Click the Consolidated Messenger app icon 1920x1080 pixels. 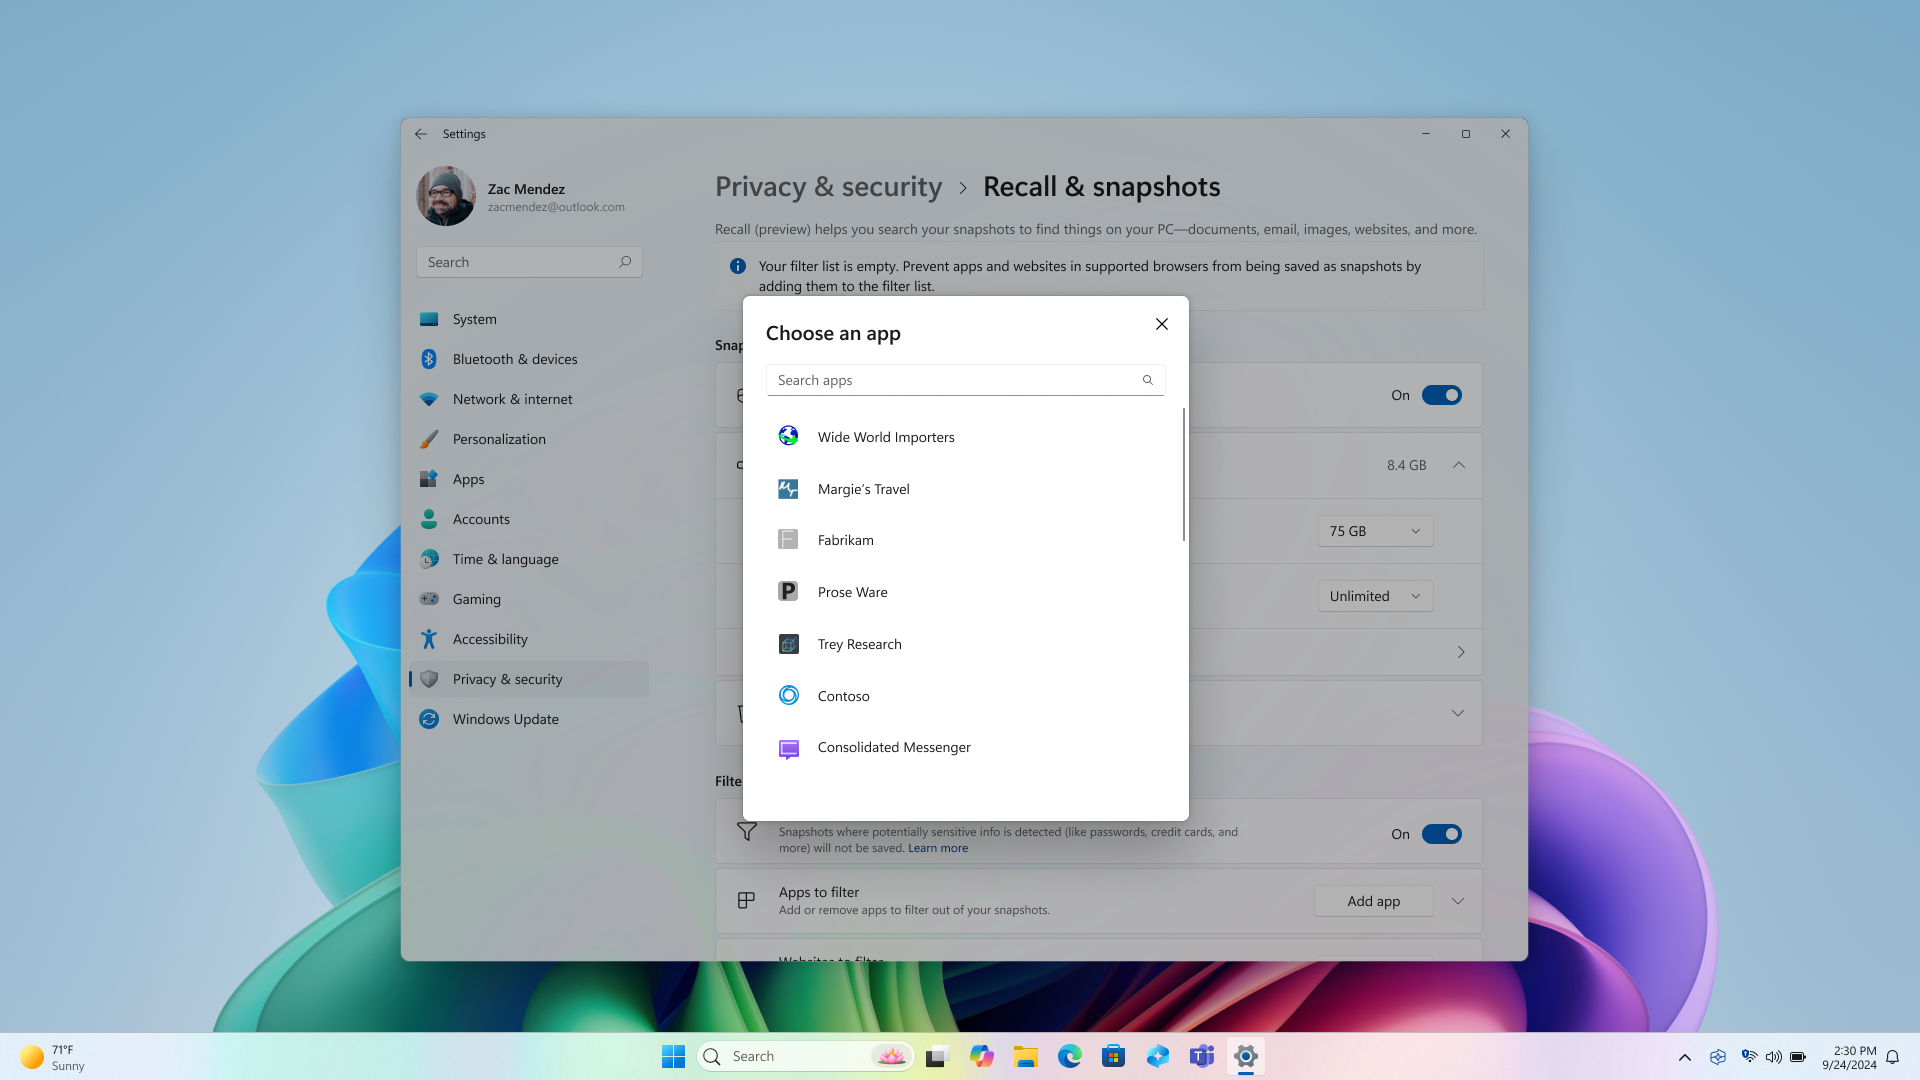(787, 748)
